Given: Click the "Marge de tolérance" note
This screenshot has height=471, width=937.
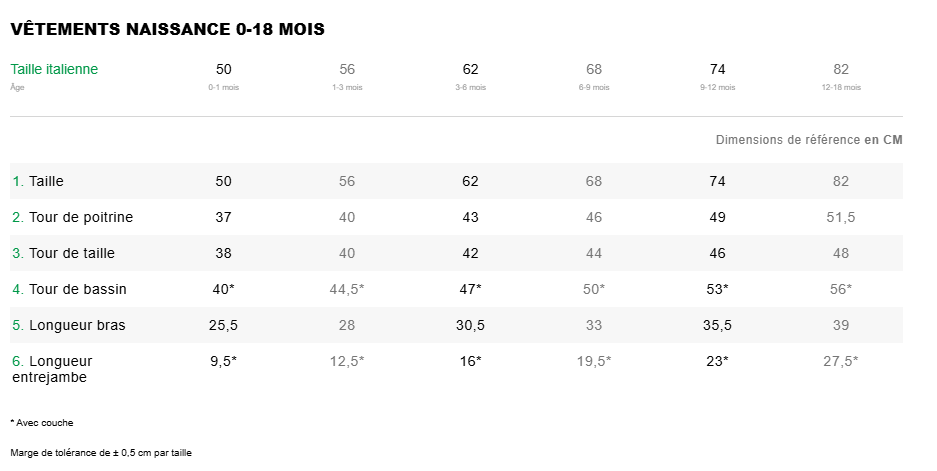Looking at the screenshot, I should (100, 453).
